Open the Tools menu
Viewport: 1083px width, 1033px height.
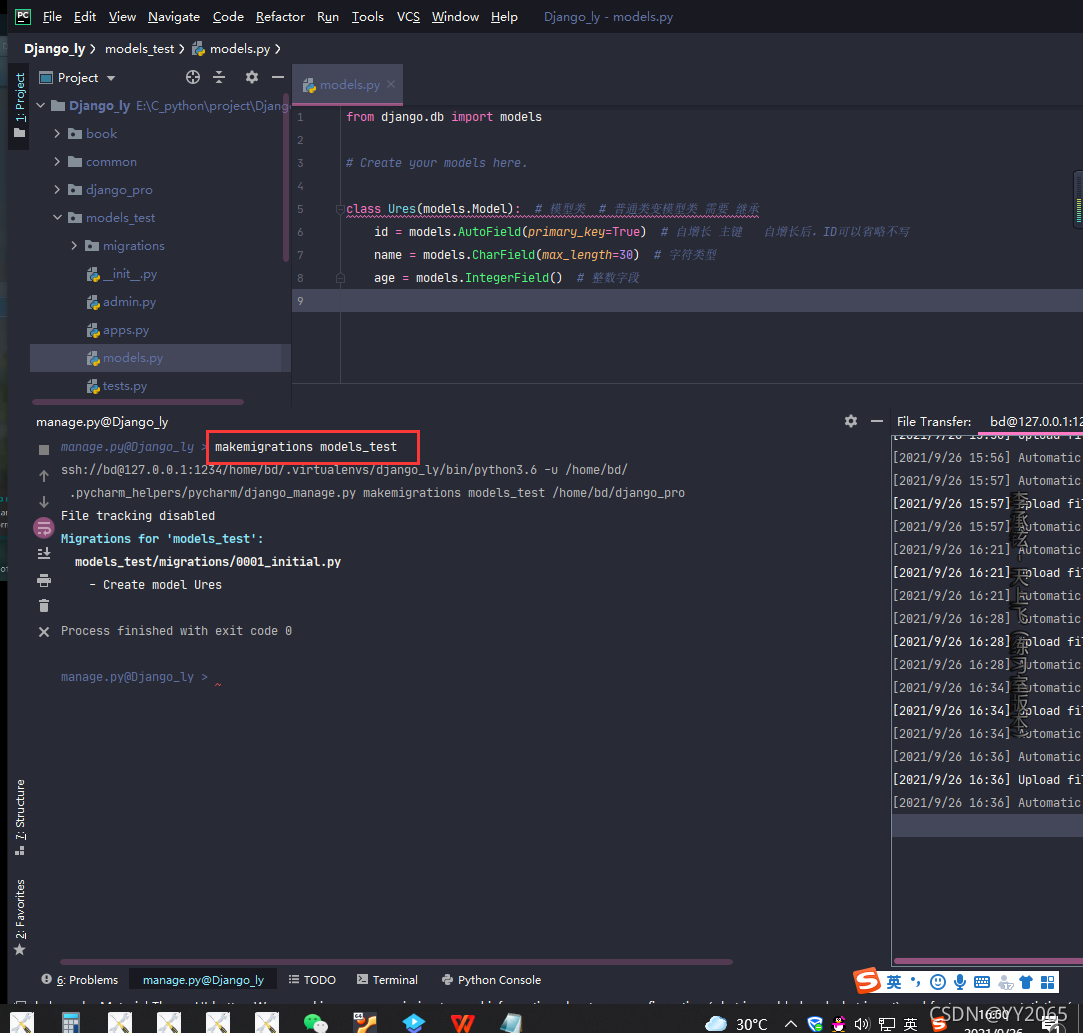coord(367,17)
